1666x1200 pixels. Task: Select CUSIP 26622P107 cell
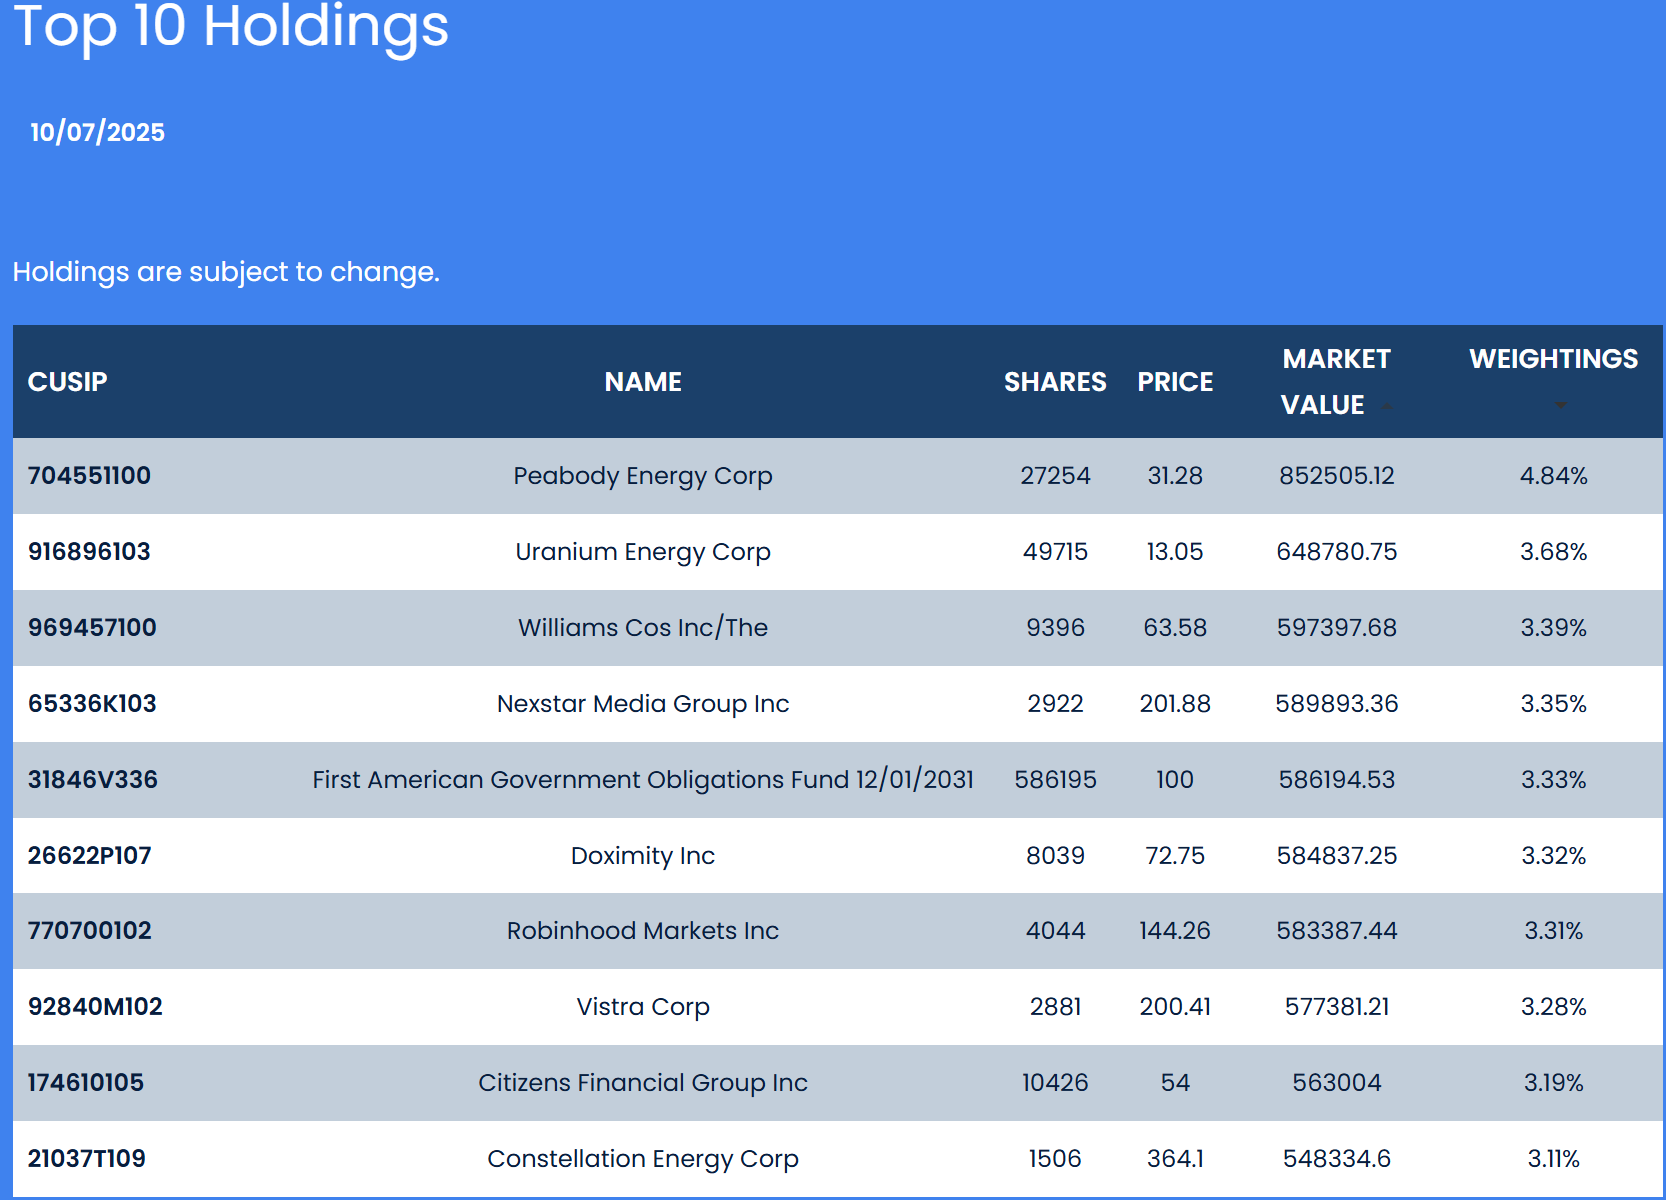pyautogui.click(x=90, y=856)
